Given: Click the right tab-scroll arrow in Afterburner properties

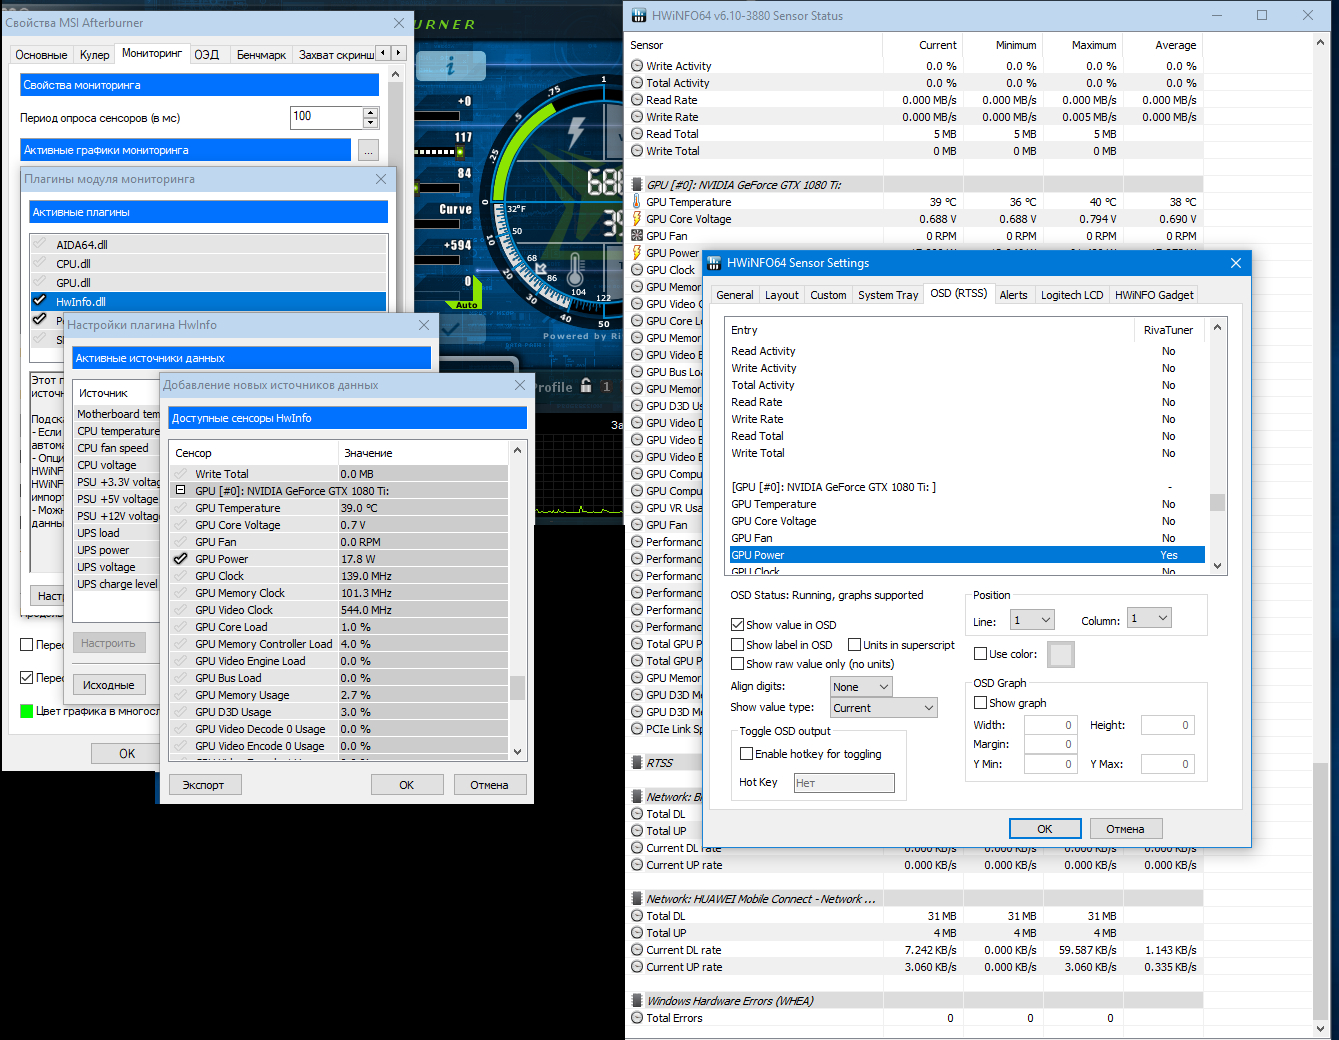Looking at the screenshot, I should point(399,53).
